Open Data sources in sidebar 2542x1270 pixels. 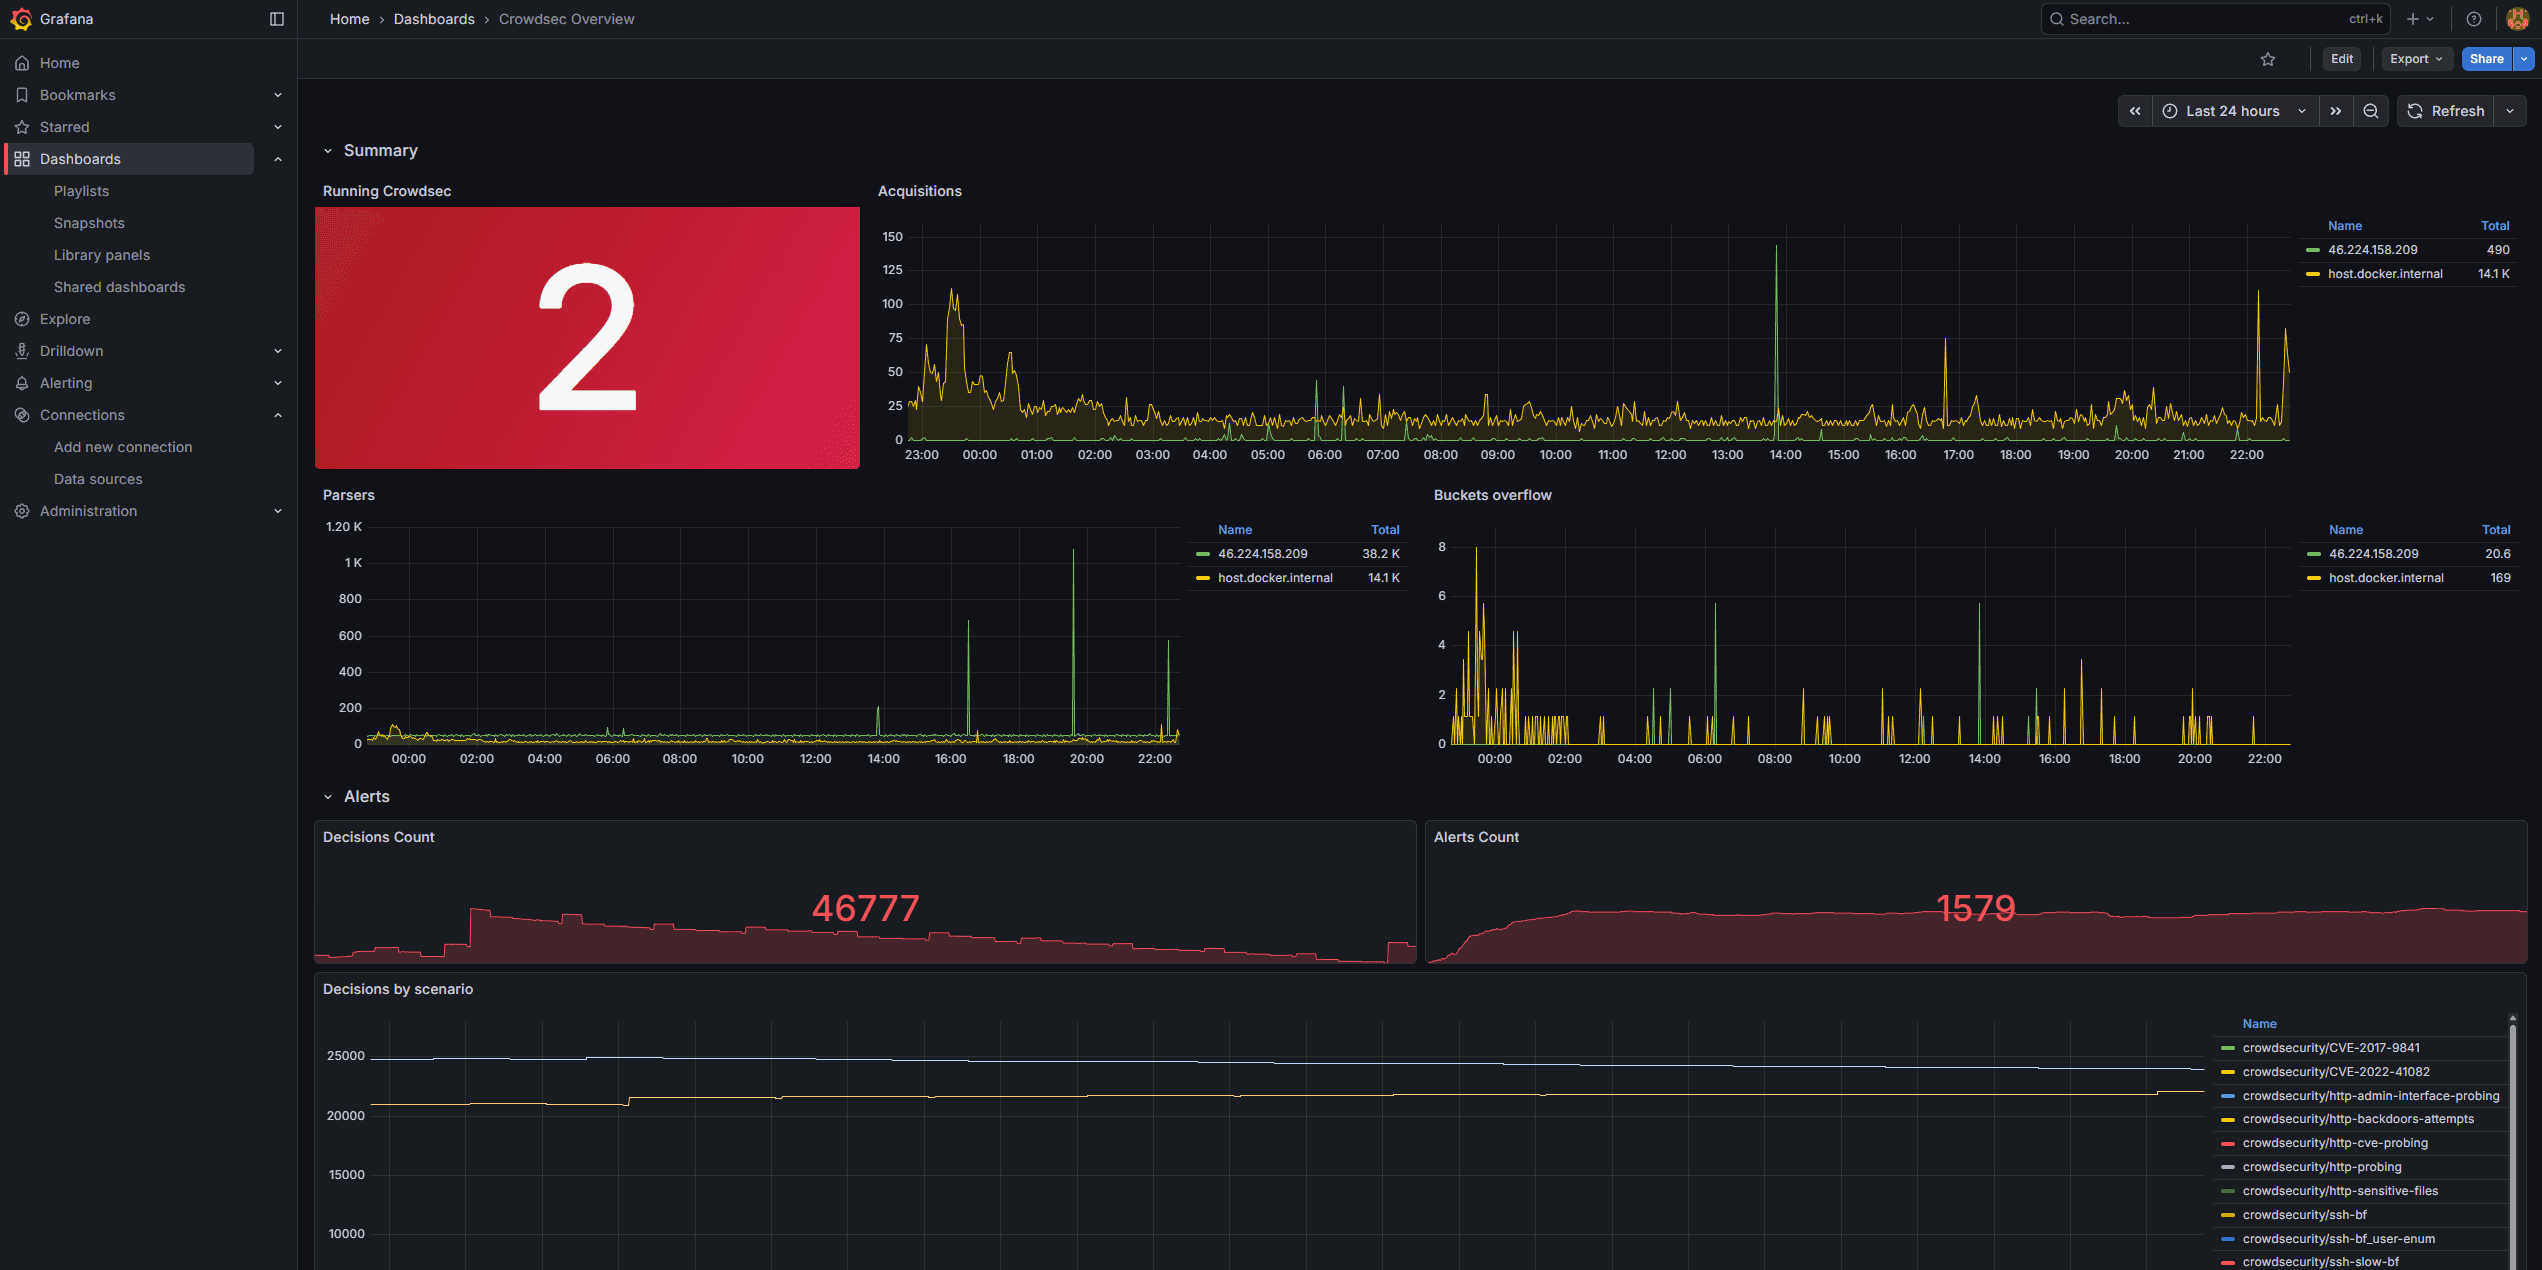pos(98,479)
